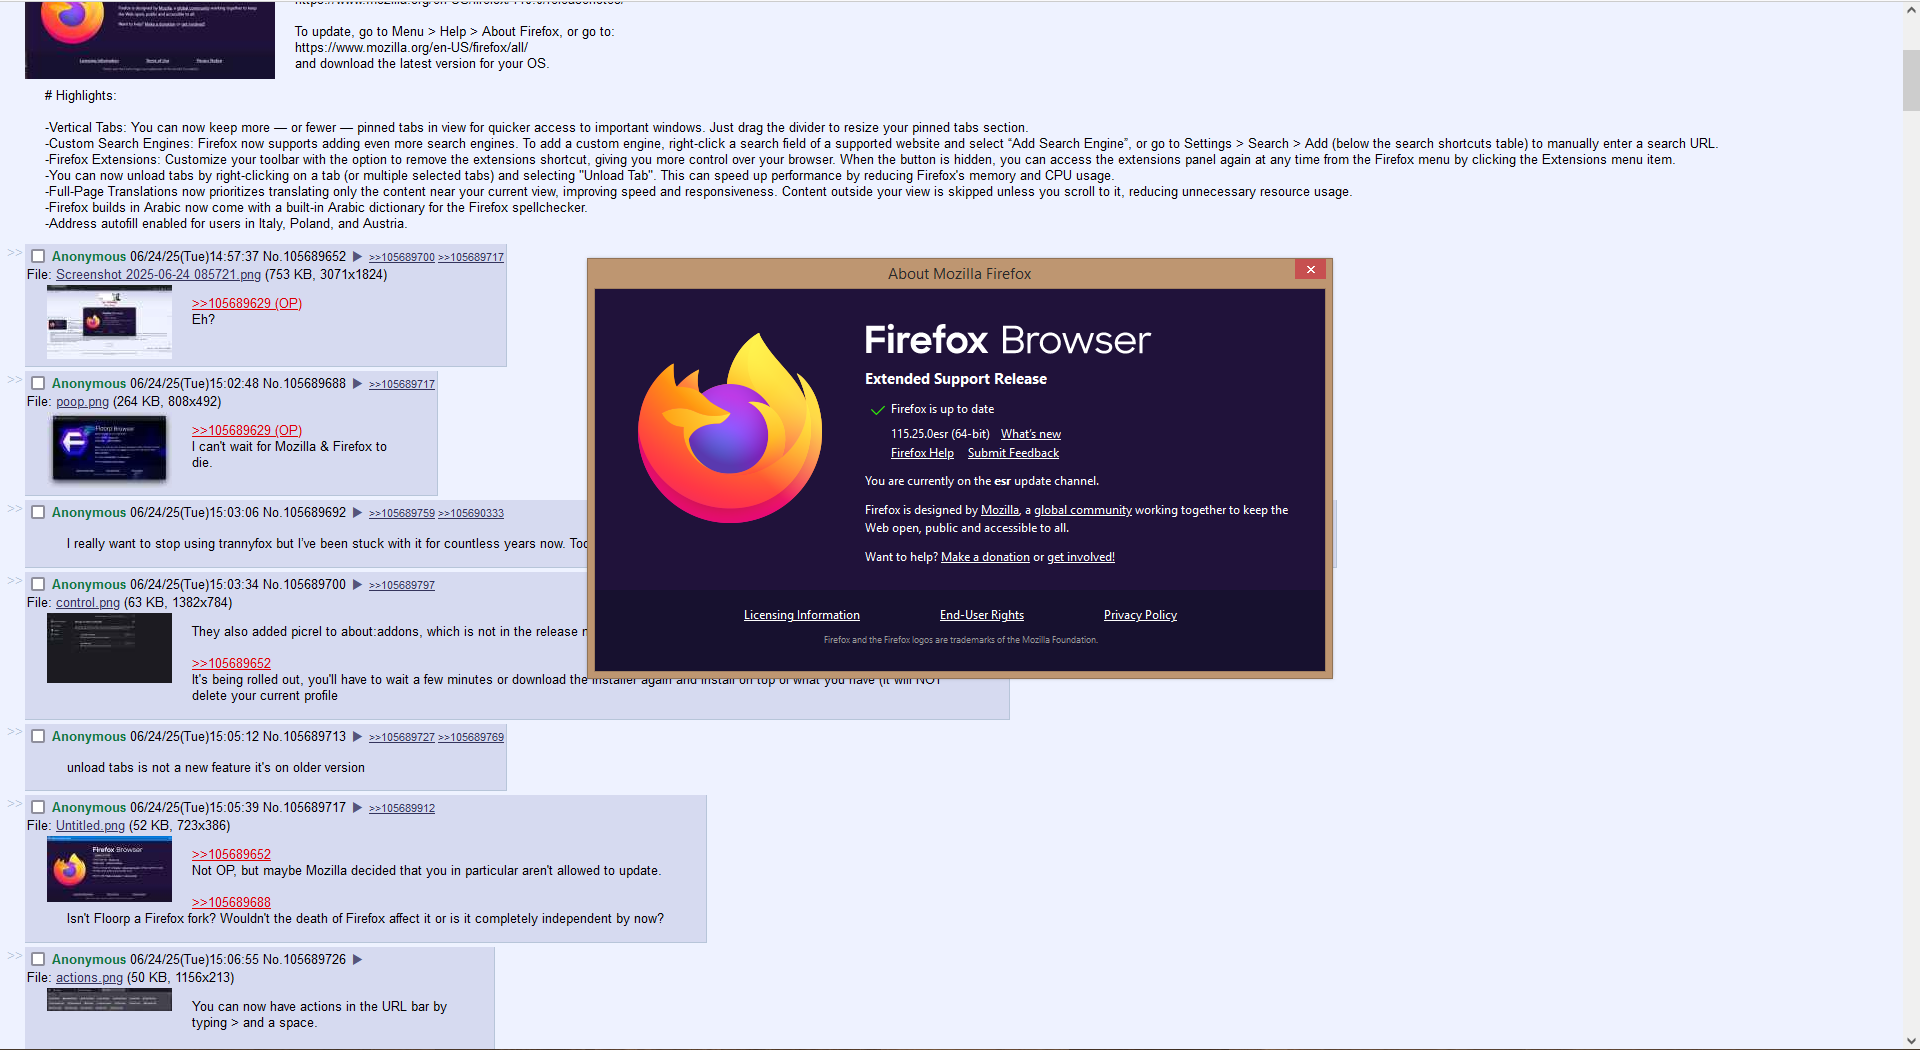
Task: Open End-User Rights
Action: point(981,615)
